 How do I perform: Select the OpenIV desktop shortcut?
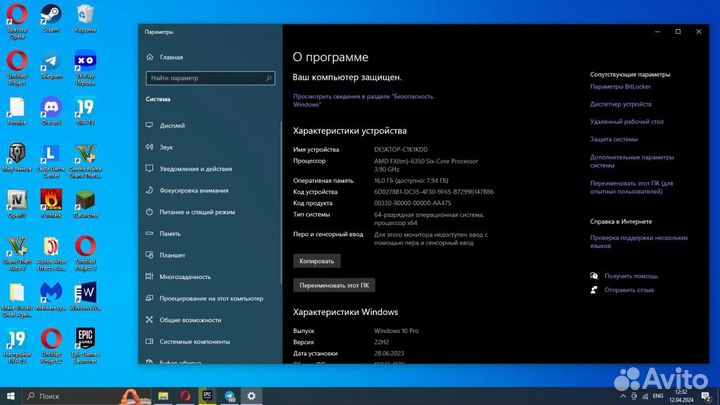[x=17, y=204]
